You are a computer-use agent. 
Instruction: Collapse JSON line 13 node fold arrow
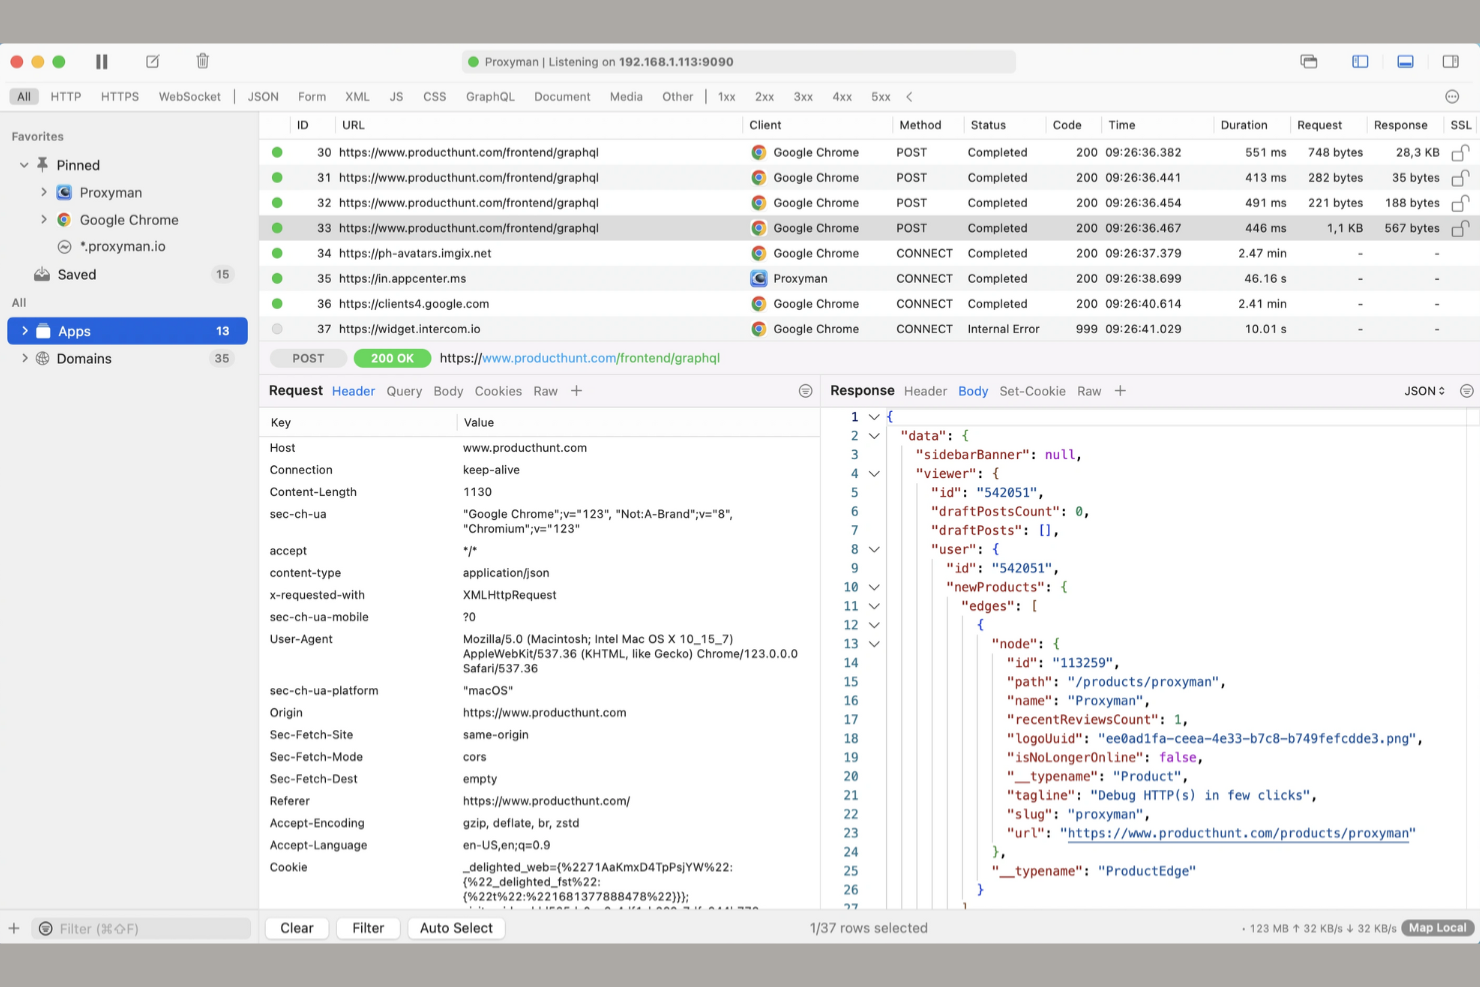[874, 644]
